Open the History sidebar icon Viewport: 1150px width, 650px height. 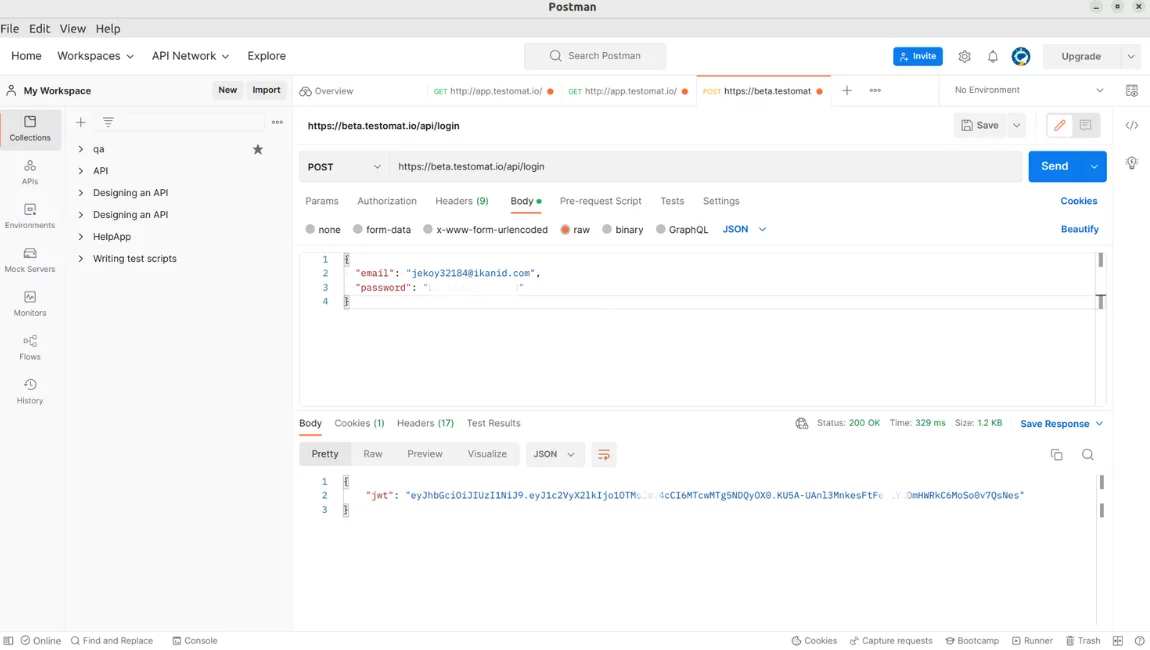point(30,391)
